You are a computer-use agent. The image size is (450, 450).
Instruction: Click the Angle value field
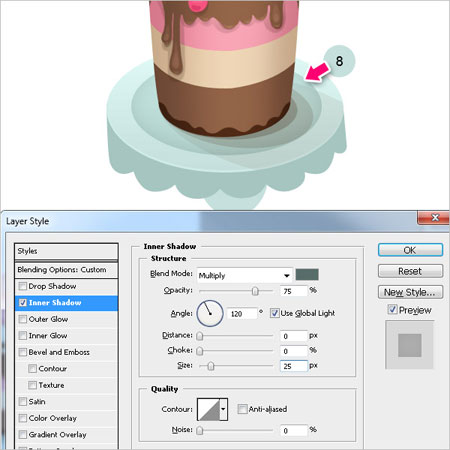[x=242, y=314]
